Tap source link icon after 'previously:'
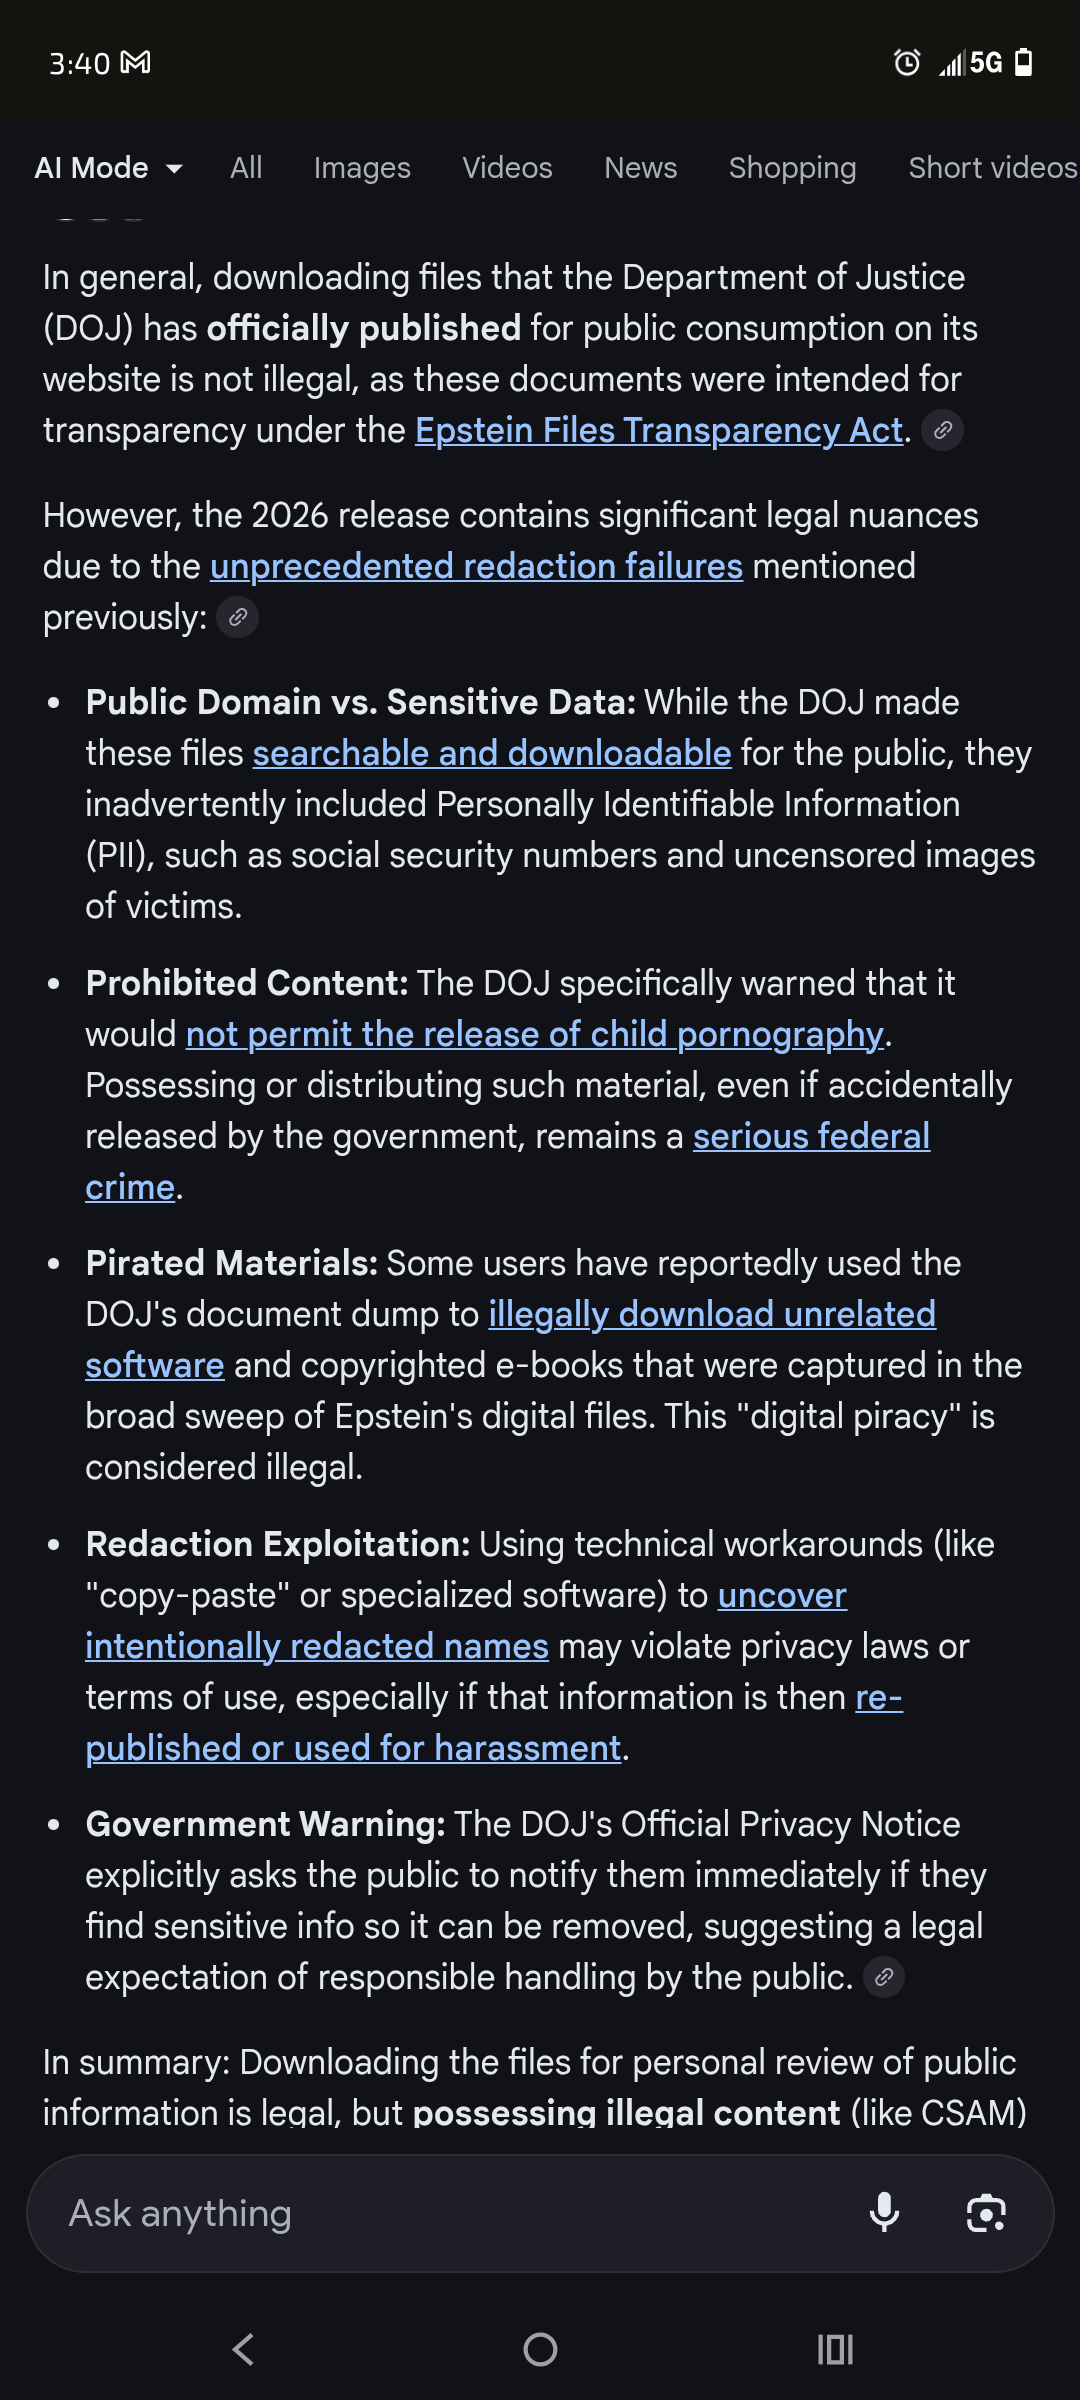 (238, 617)
